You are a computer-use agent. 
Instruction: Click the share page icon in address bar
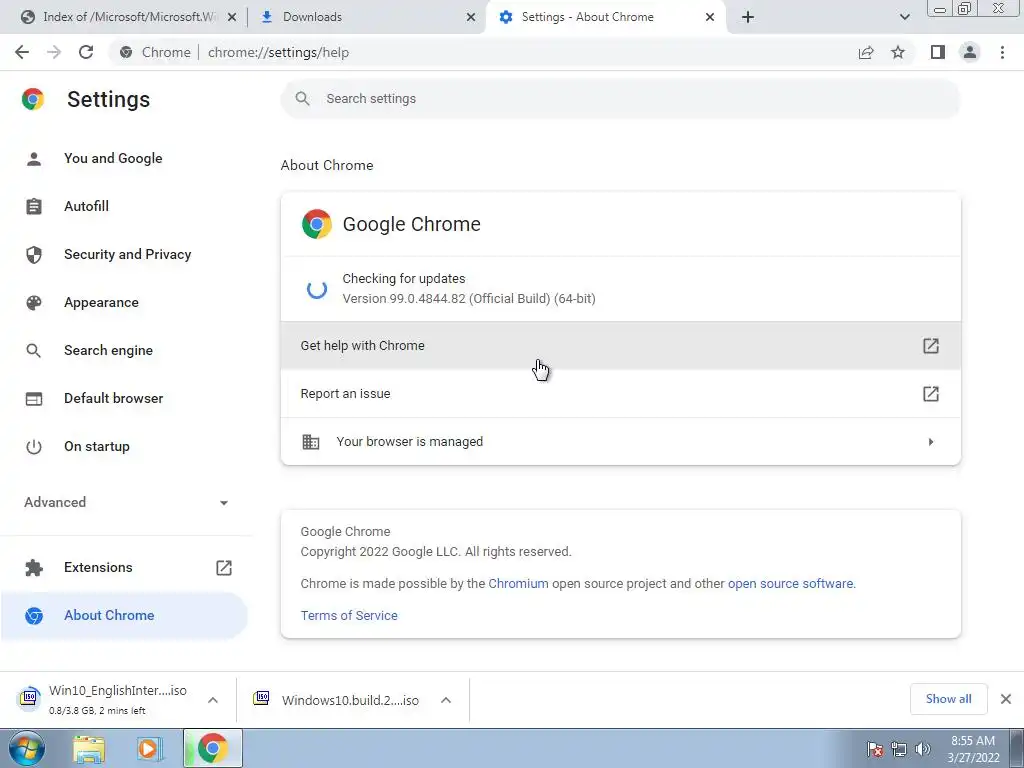(866, 52)
